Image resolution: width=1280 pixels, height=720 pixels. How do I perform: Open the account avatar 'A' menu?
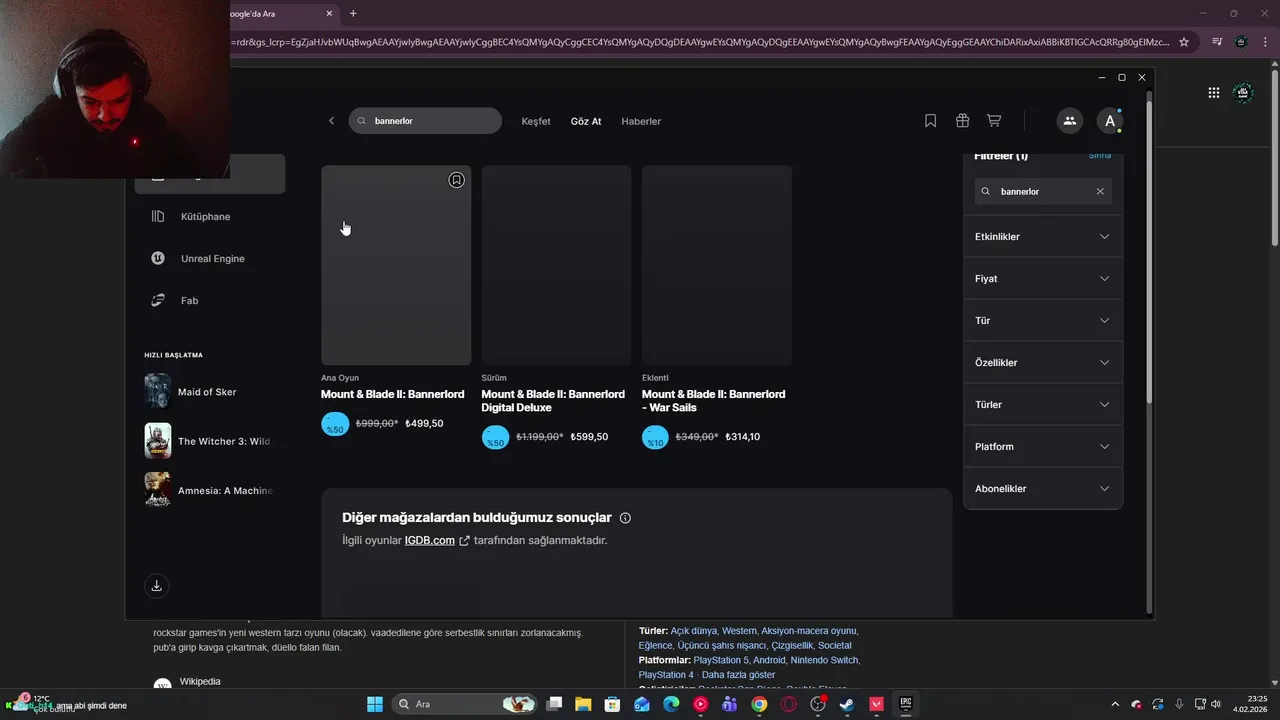[1110, 121]
